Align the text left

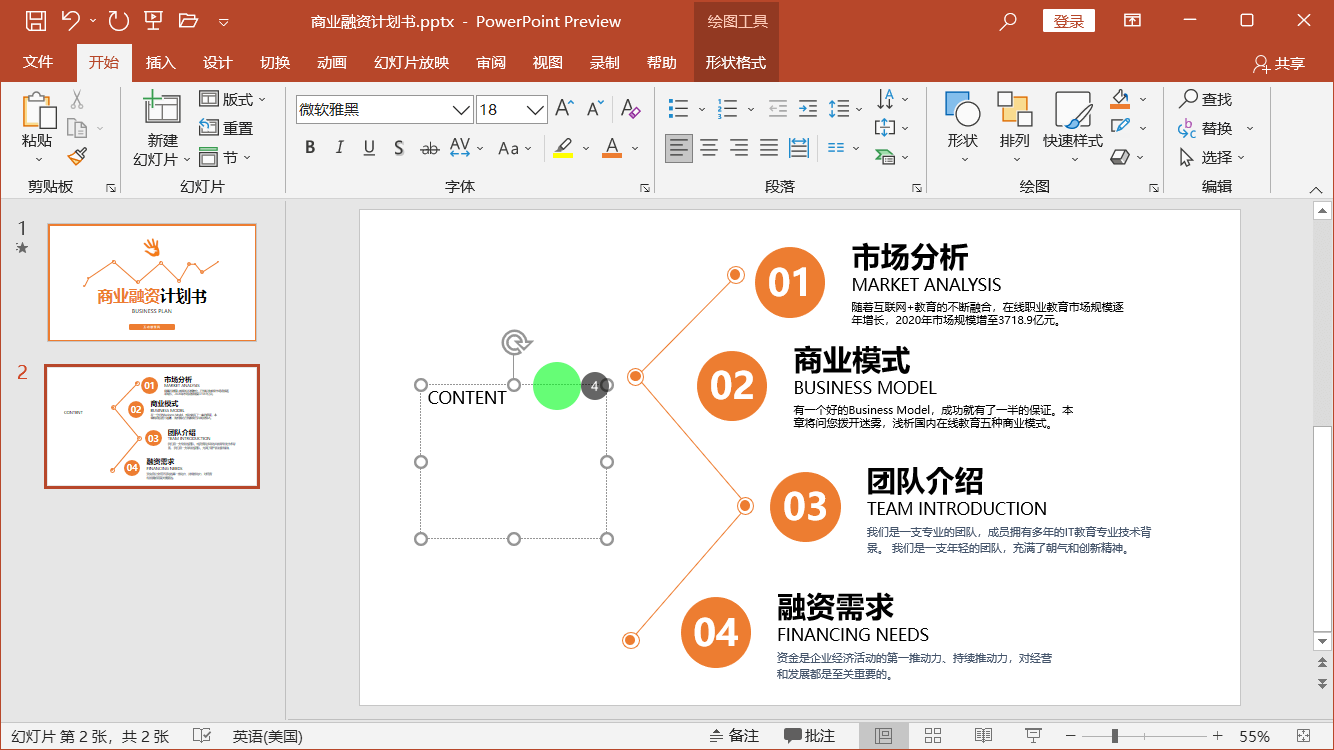[x=679, y=149]
